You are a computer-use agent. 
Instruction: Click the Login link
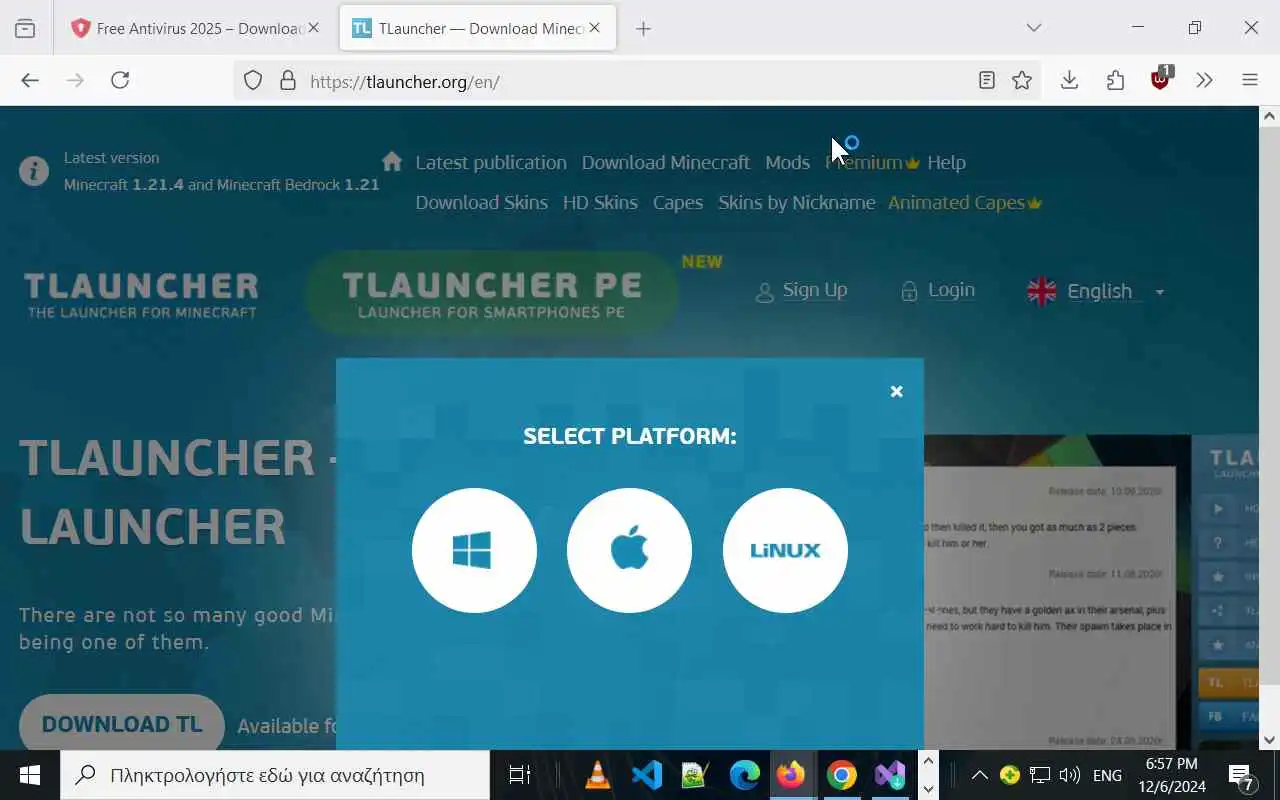coord(938,290)
